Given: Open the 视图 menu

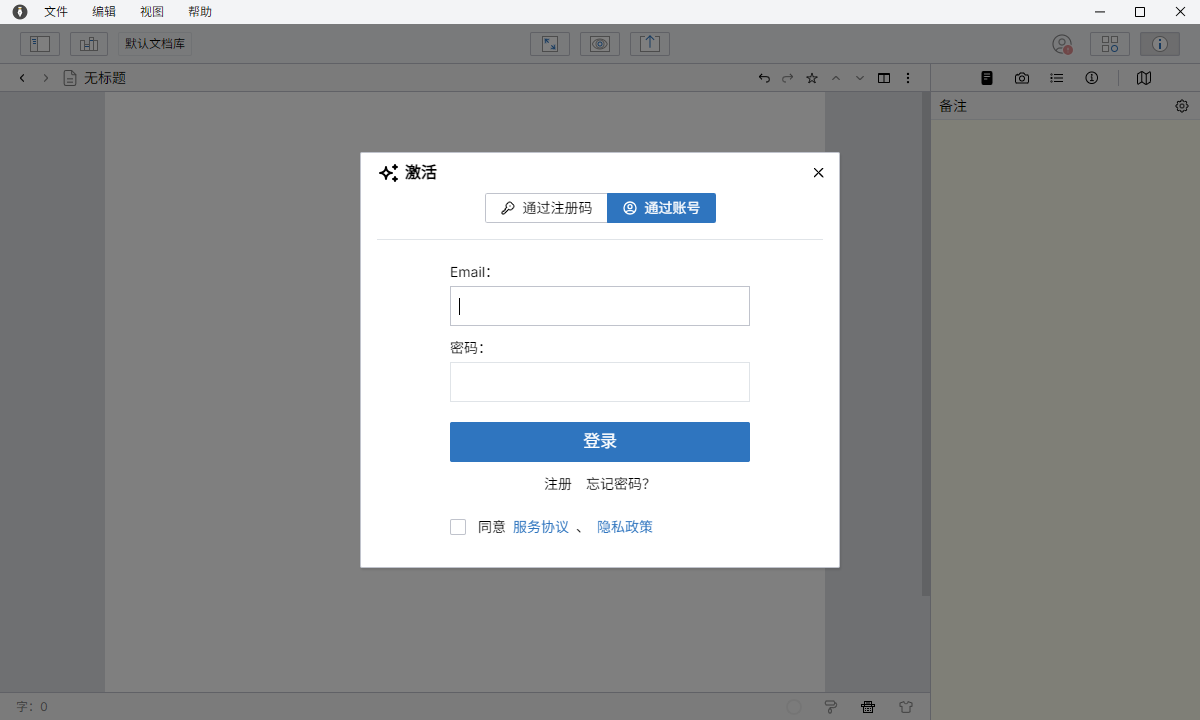Looking at the screenshot, I should 152,12.
